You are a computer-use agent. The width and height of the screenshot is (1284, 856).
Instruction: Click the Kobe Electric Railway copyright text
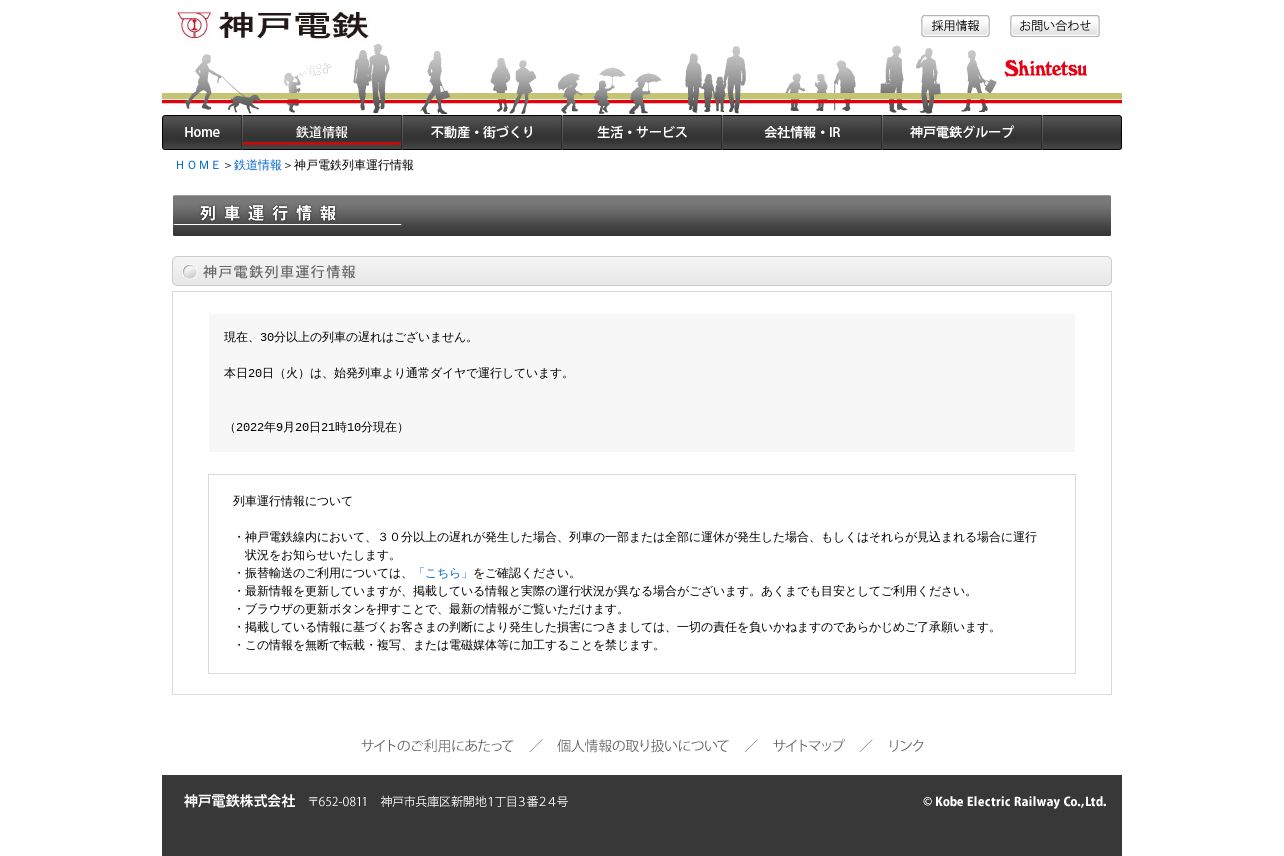click(1014, 801)
